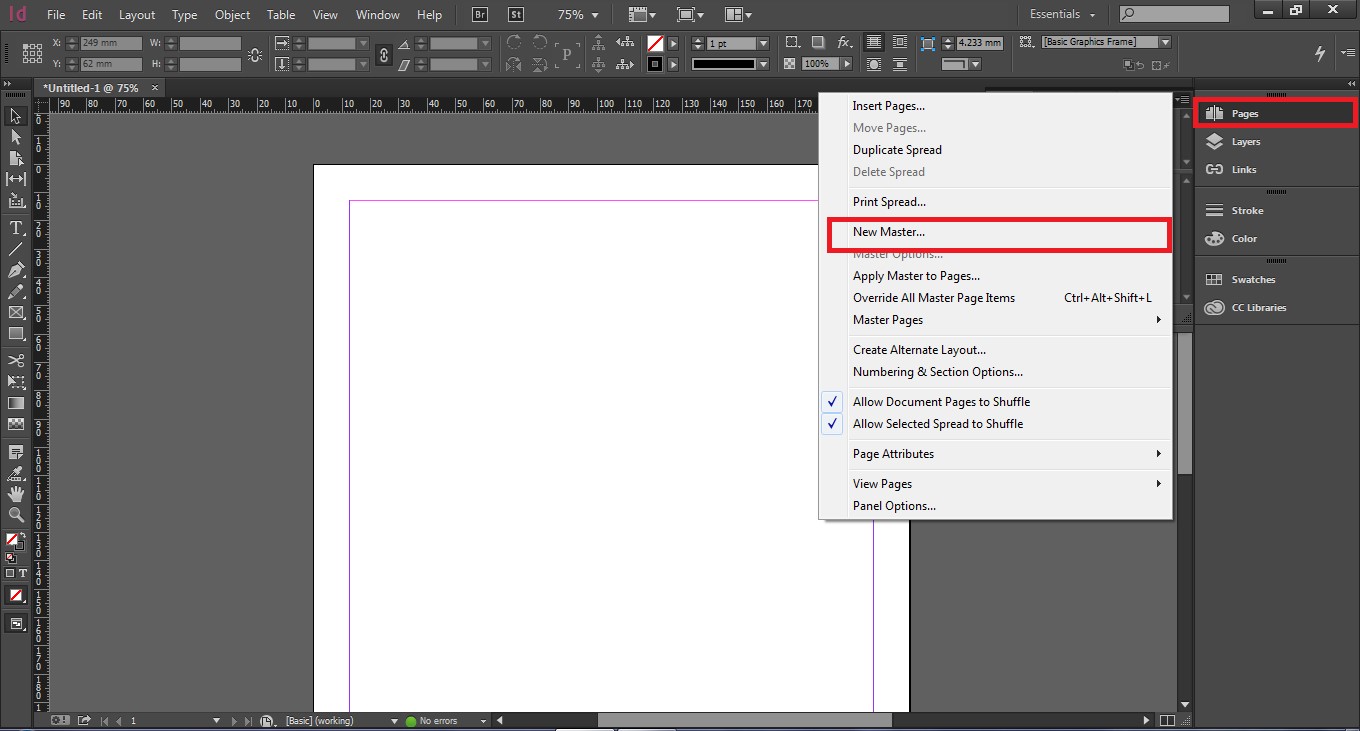Open the Object menu
Screen dimensions: 1360x731
tap(232, 15)
